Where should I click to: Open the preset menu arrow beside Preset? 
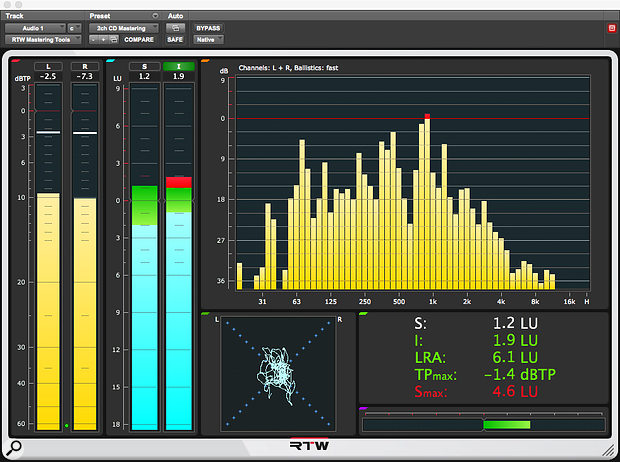[x=155, y=16]
